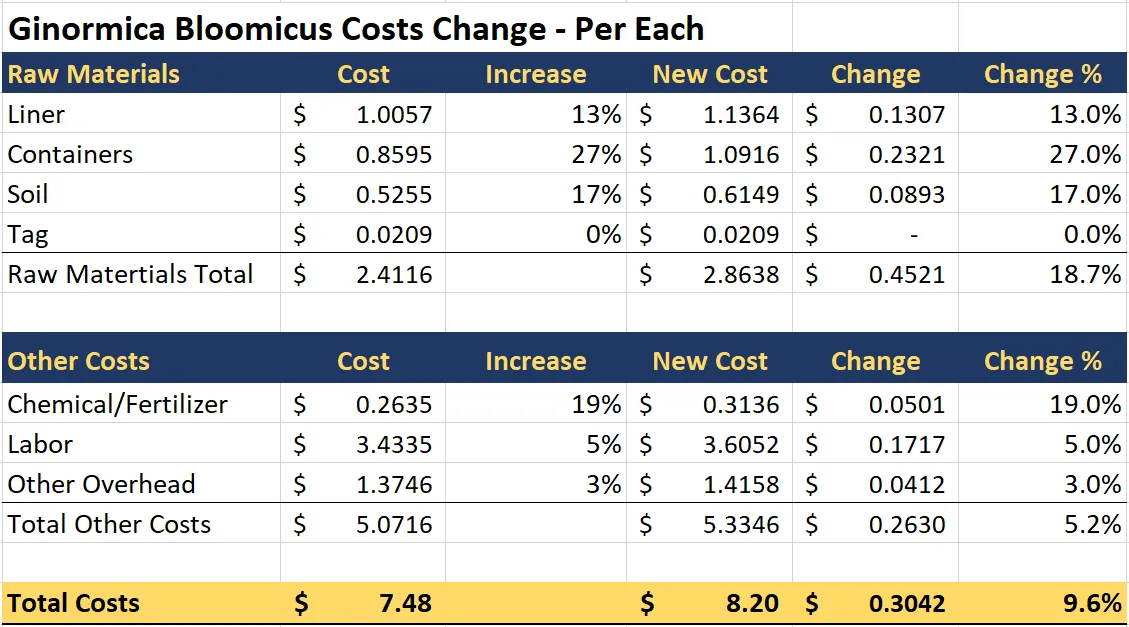Click total other change 0.2630
Screen dimensions: 1129x627
[907, 524]
